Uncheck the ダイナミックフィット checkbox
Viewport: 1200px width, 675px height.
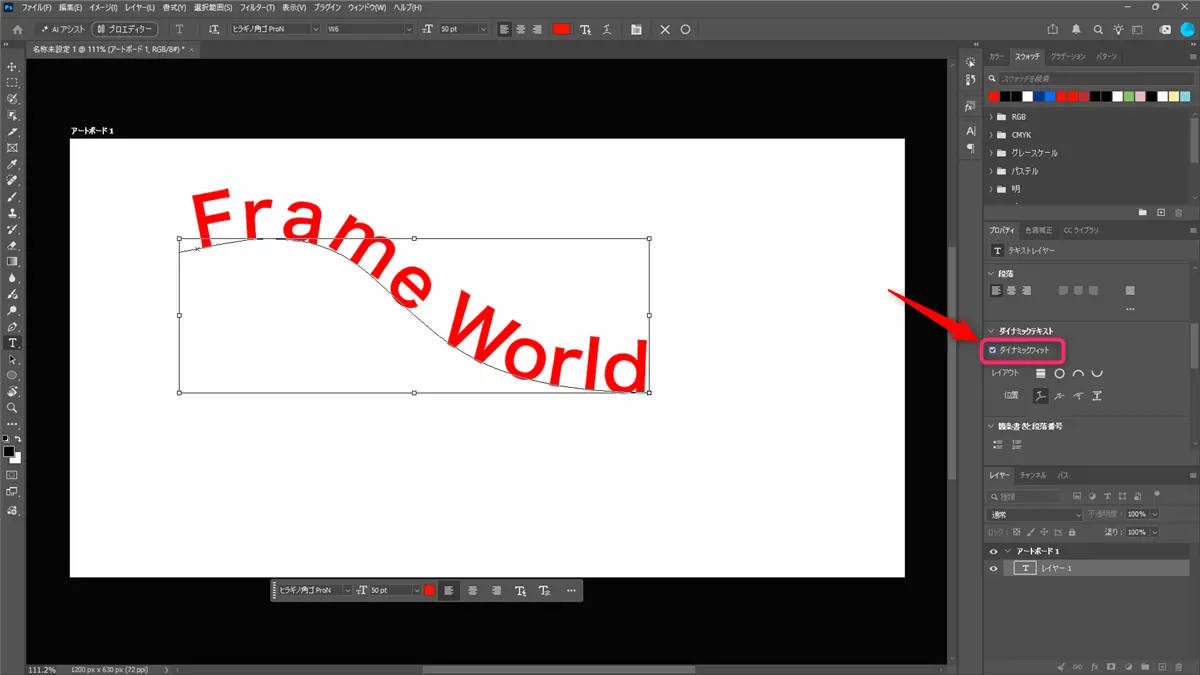(x=993, y=351)
